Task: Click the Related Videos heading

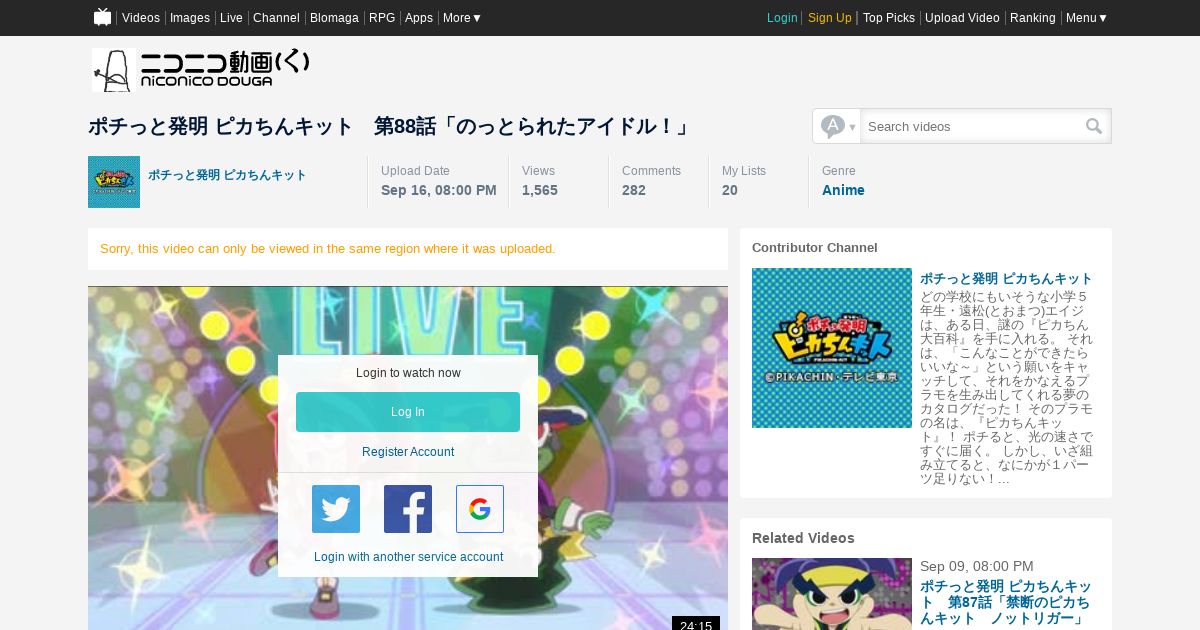Action: [x=803, y=538]
